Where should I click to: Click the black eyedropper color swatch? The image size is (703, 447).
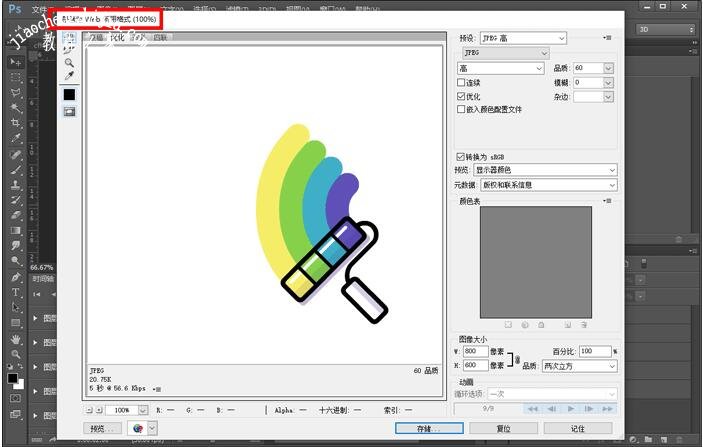tap(69, 95)
